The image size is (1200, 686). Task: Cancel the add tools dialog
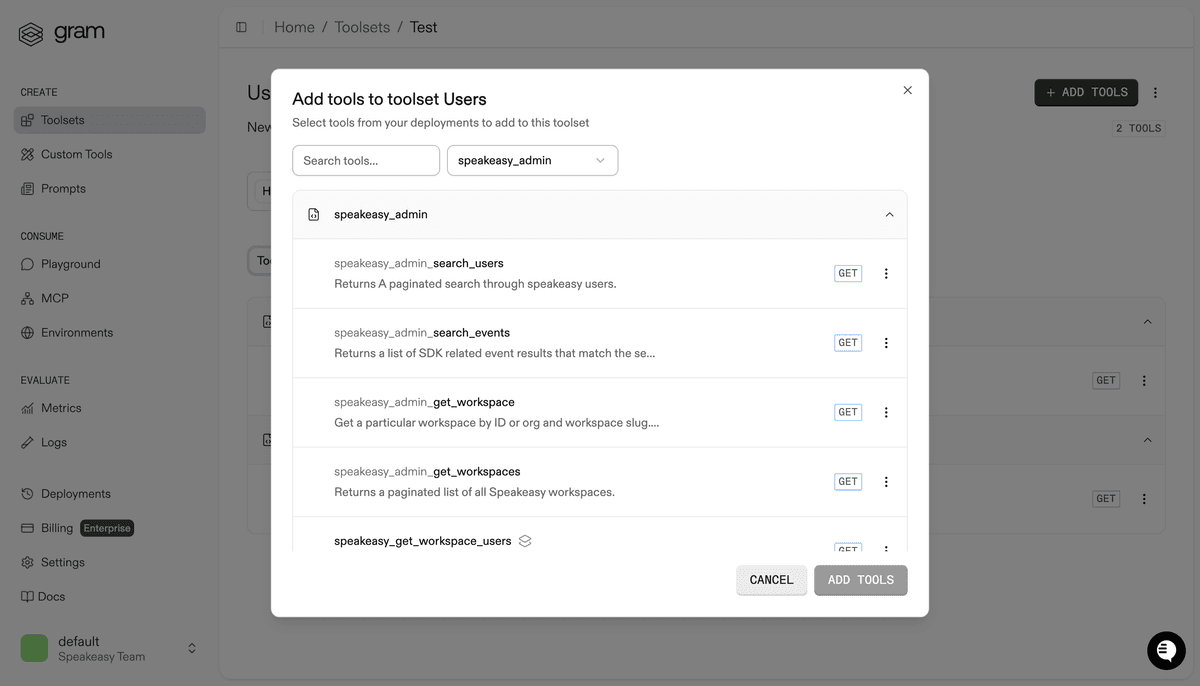771,579
